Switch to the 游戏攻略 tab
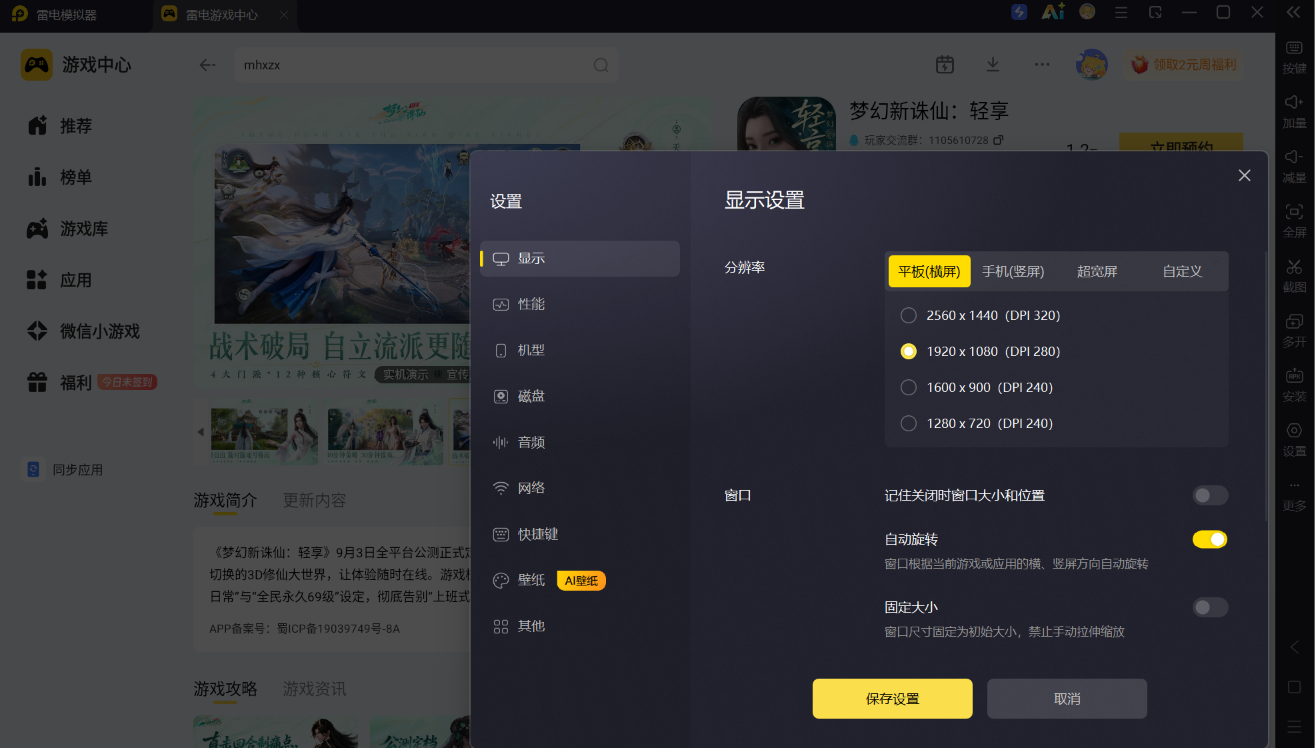The height and width of the screenshot is (748, 1315). click(x=225, y=689)
